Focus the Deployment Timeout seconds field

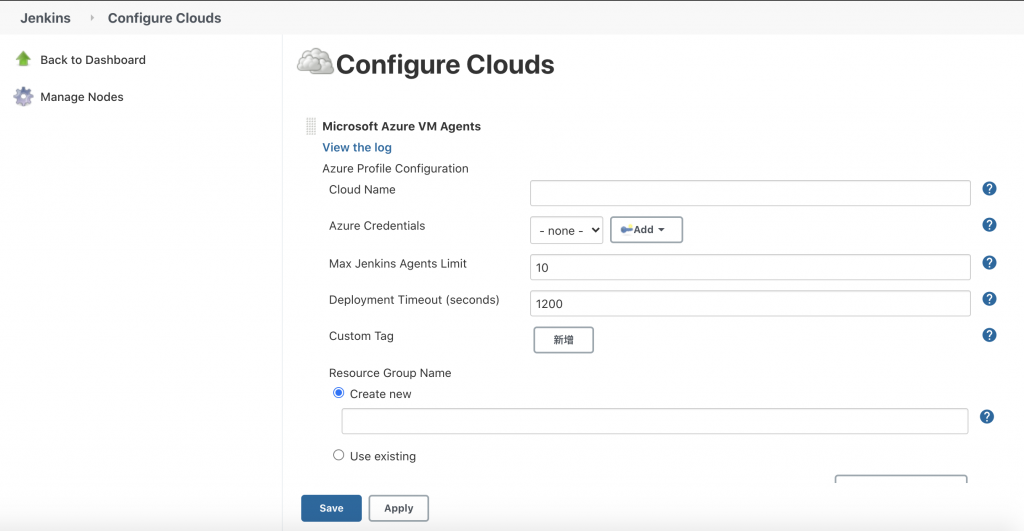[x=750, y=304]
